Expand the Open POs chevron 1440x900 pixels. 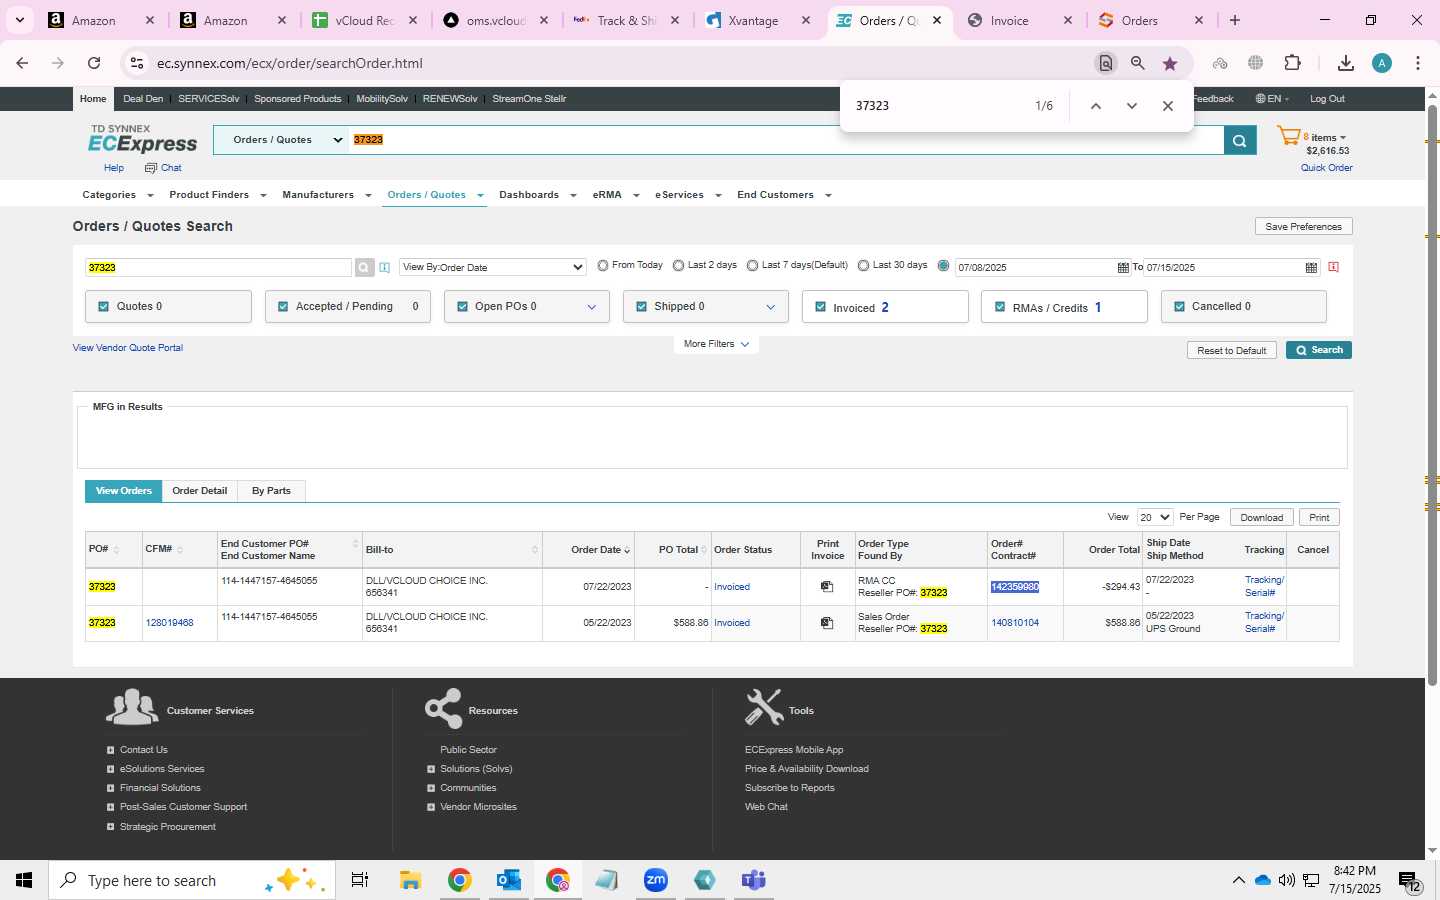[x=591, y=307]
